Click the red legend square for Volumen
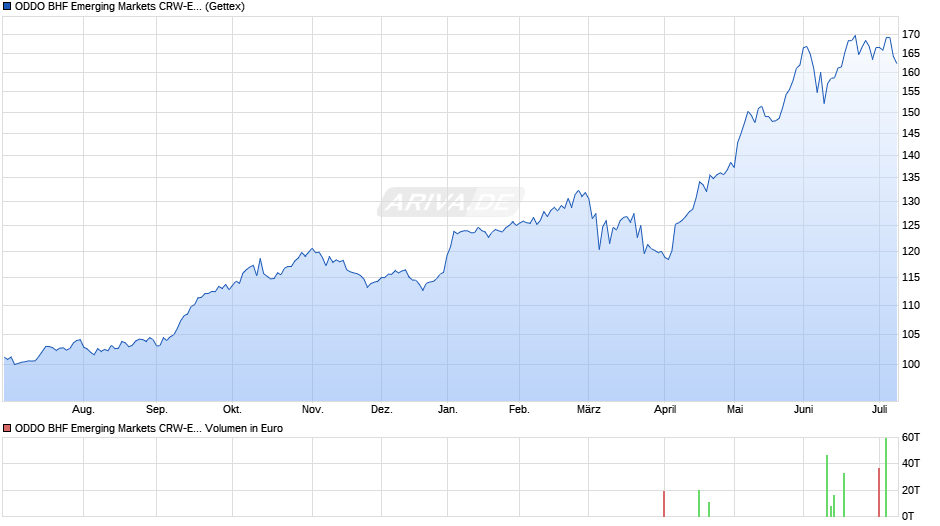 pyautogui.click(x=7, y=428)
